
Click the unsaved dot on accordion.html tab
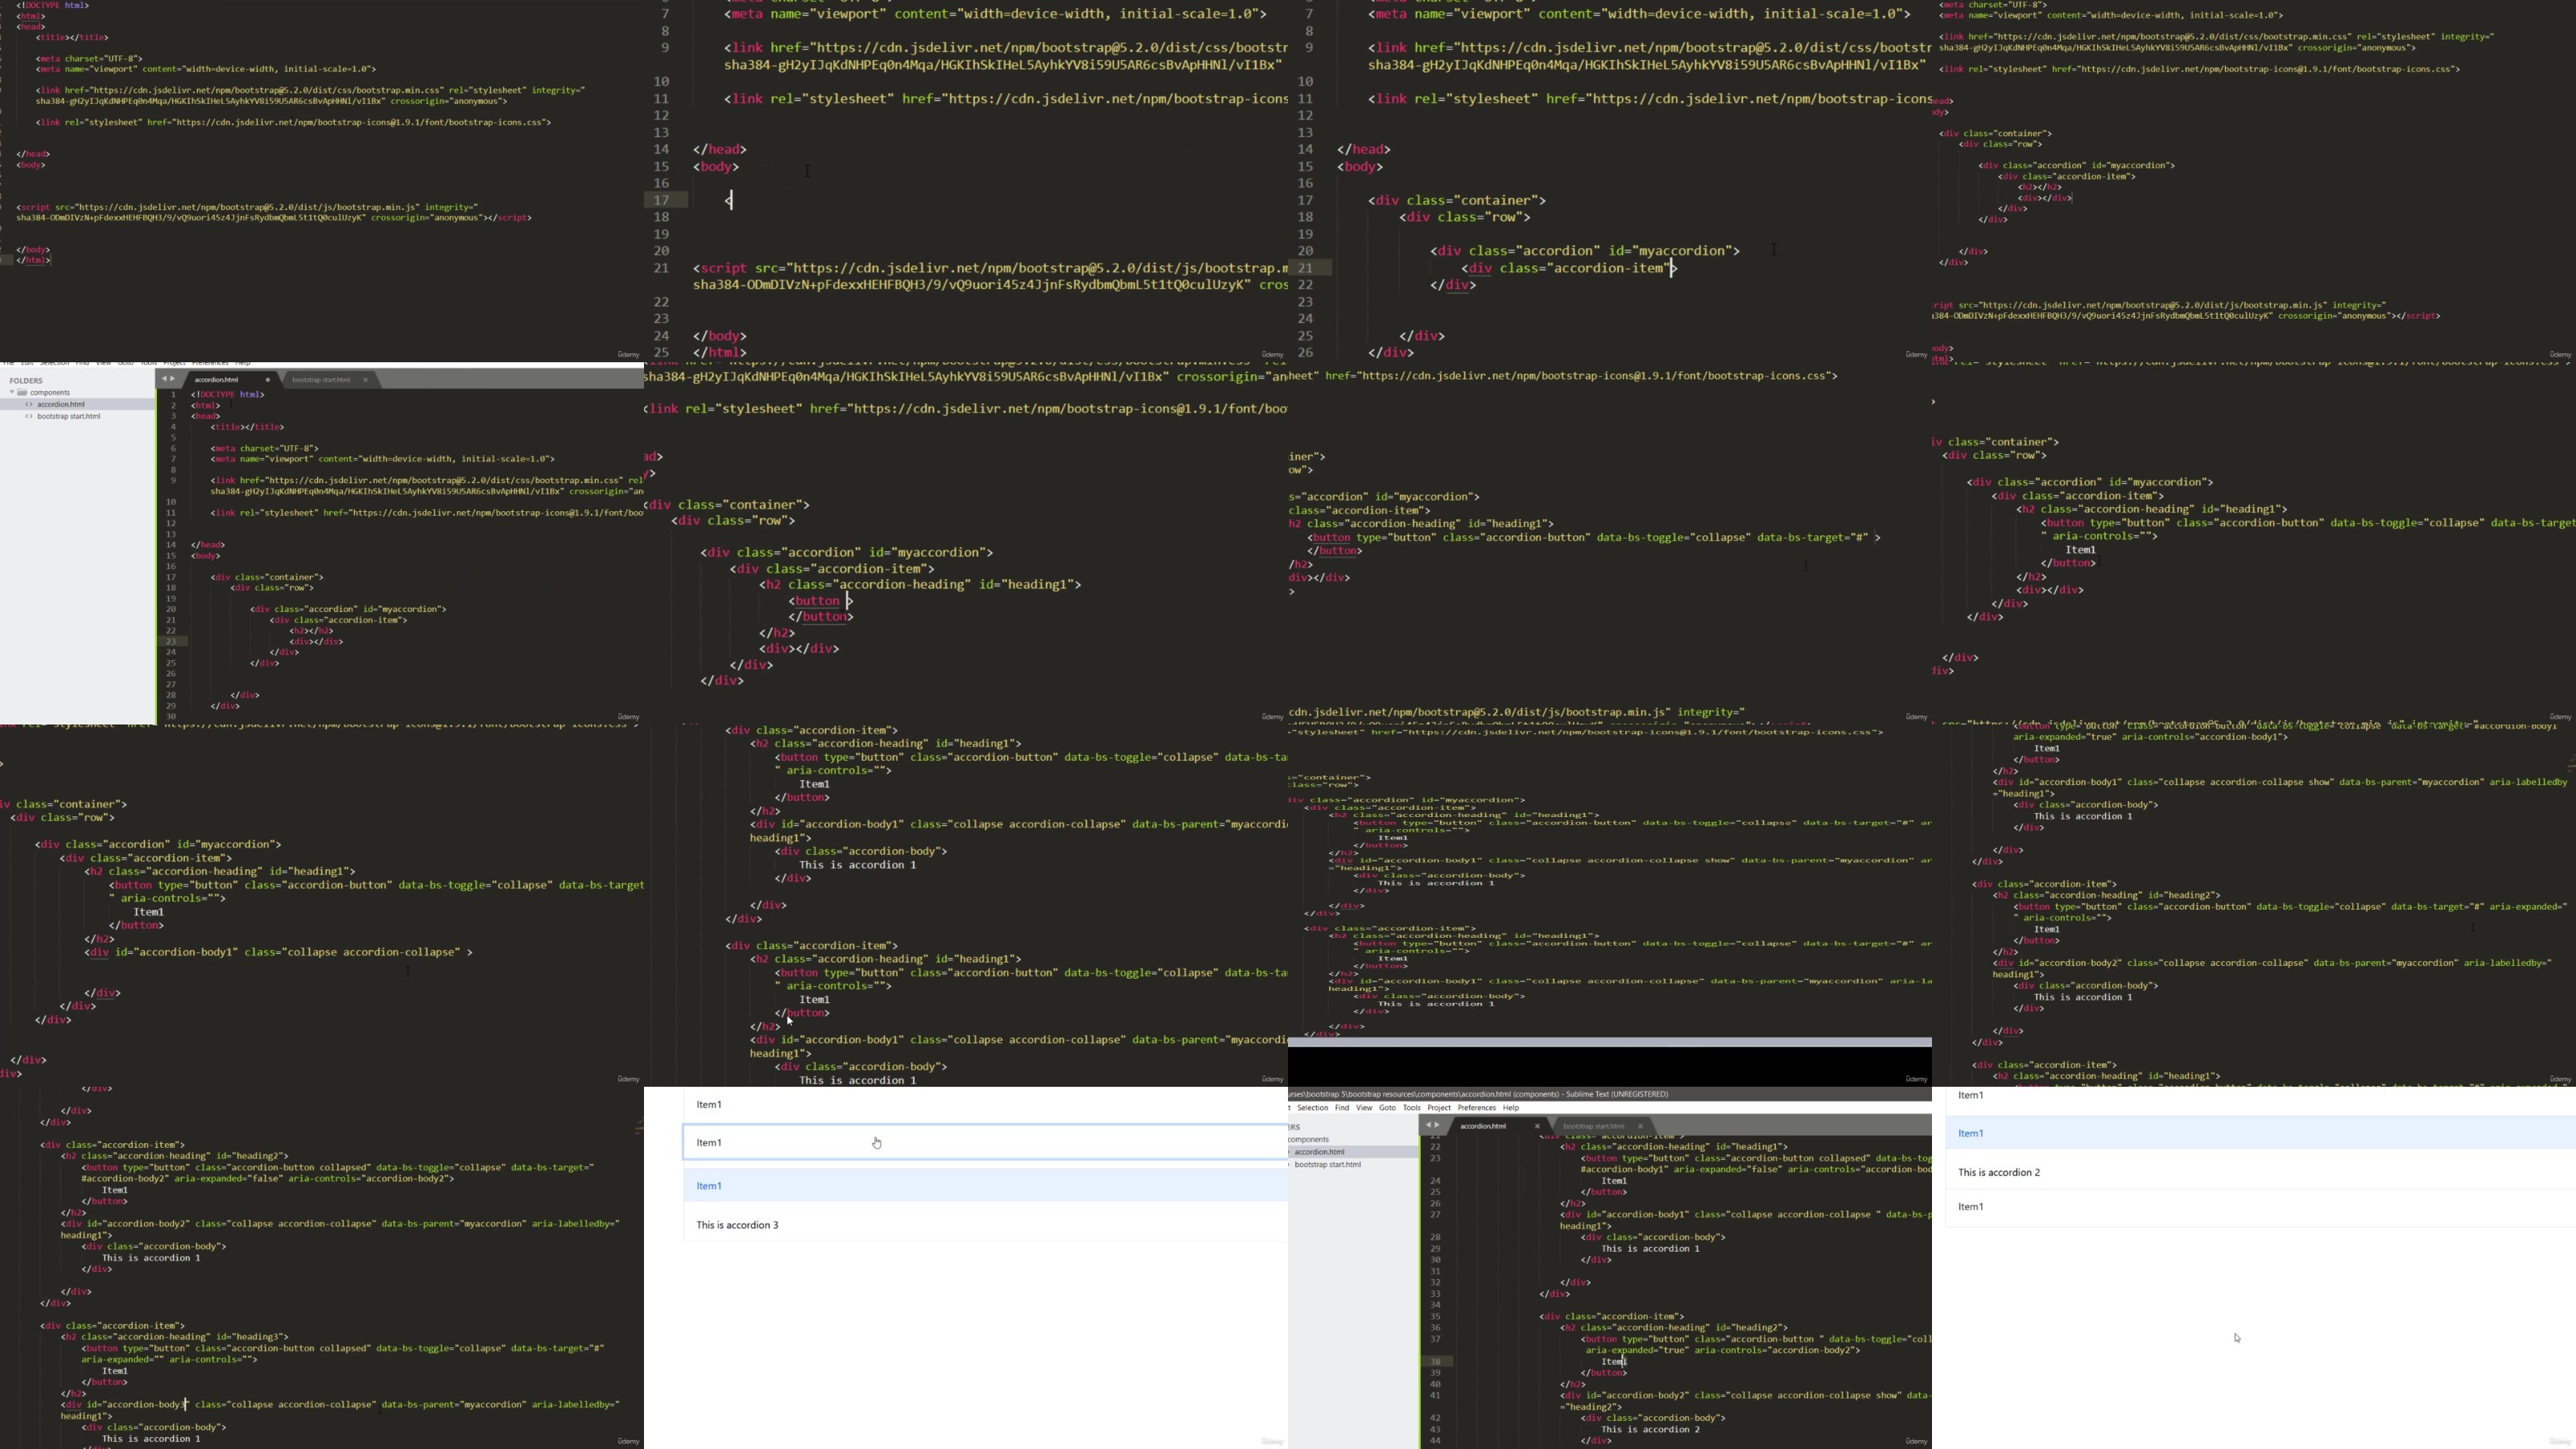pos(268,380)
